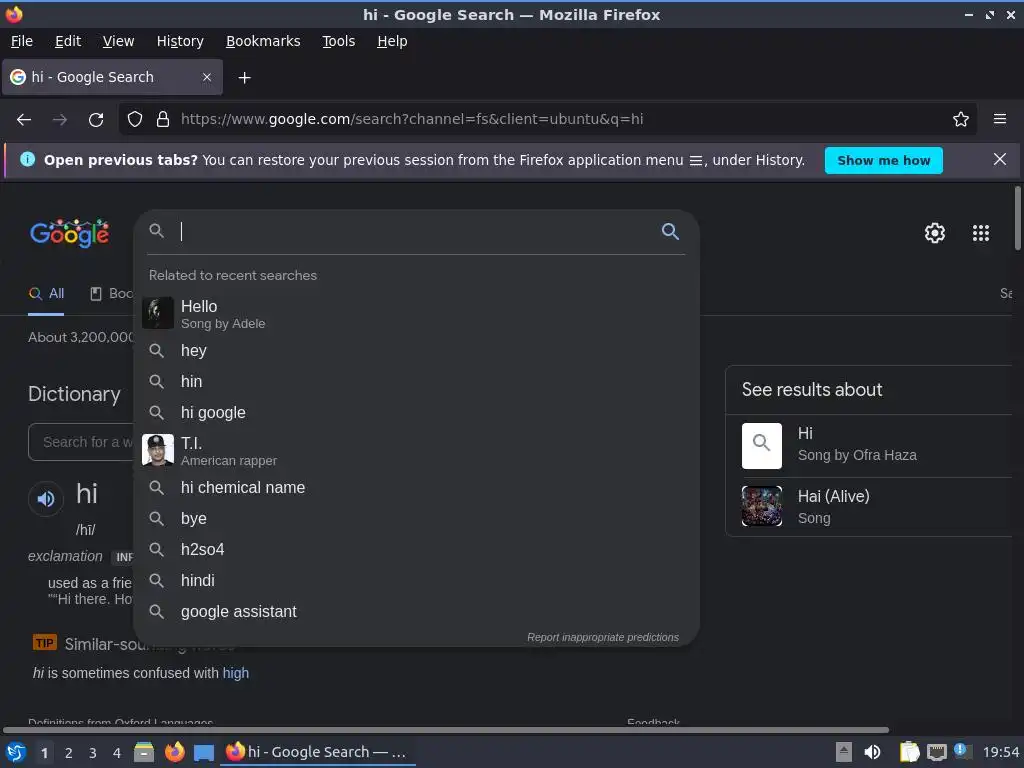
Task: Open the View menu
Action: coord(118,41)
